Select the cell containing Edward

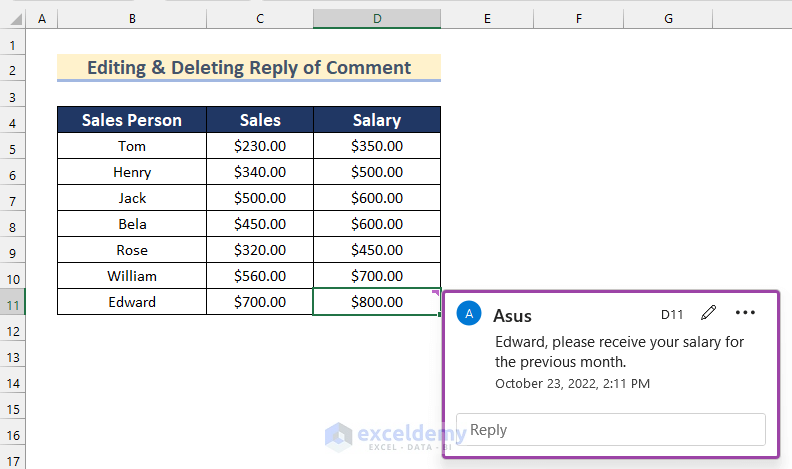point(132,302)
